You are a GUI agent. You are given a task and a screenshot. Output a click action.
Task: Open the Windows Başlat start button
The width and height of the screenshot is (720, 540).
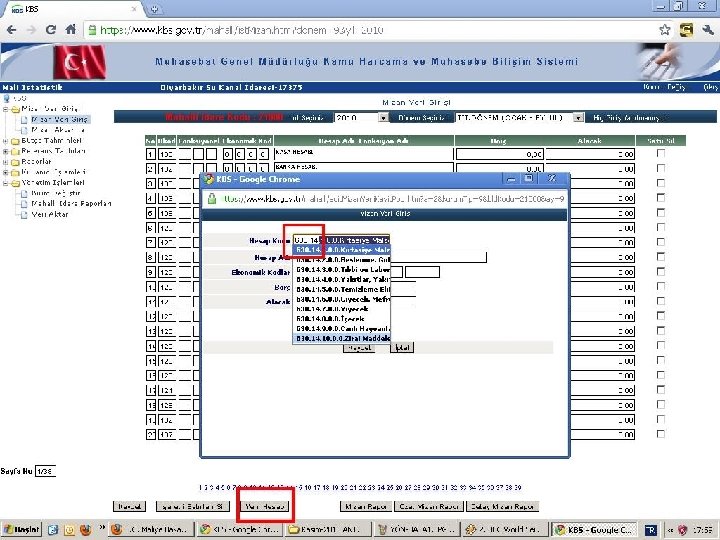(21, 529)
